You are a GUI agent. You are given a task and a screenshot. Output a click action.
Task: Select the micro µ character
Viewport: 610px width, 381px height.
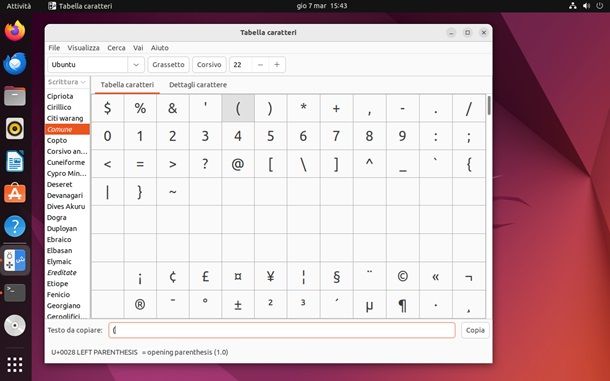coord(369,304)
